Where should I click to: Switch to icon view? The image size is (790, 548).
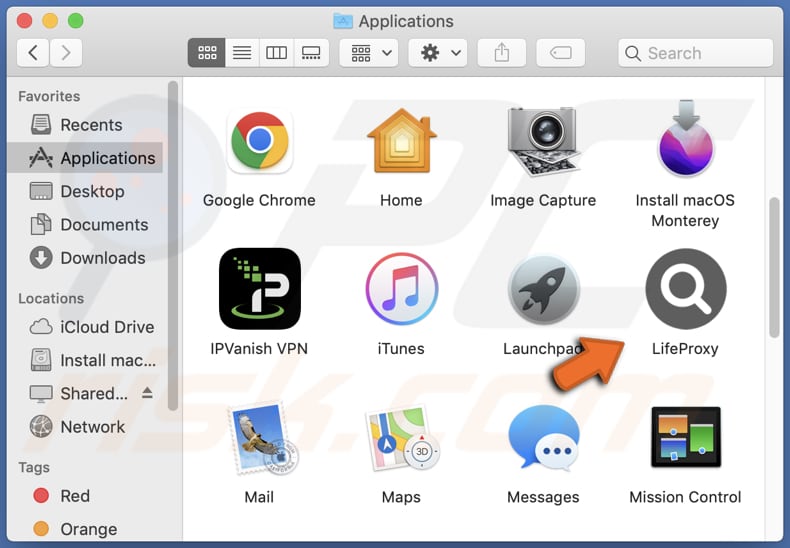[207, 52]
